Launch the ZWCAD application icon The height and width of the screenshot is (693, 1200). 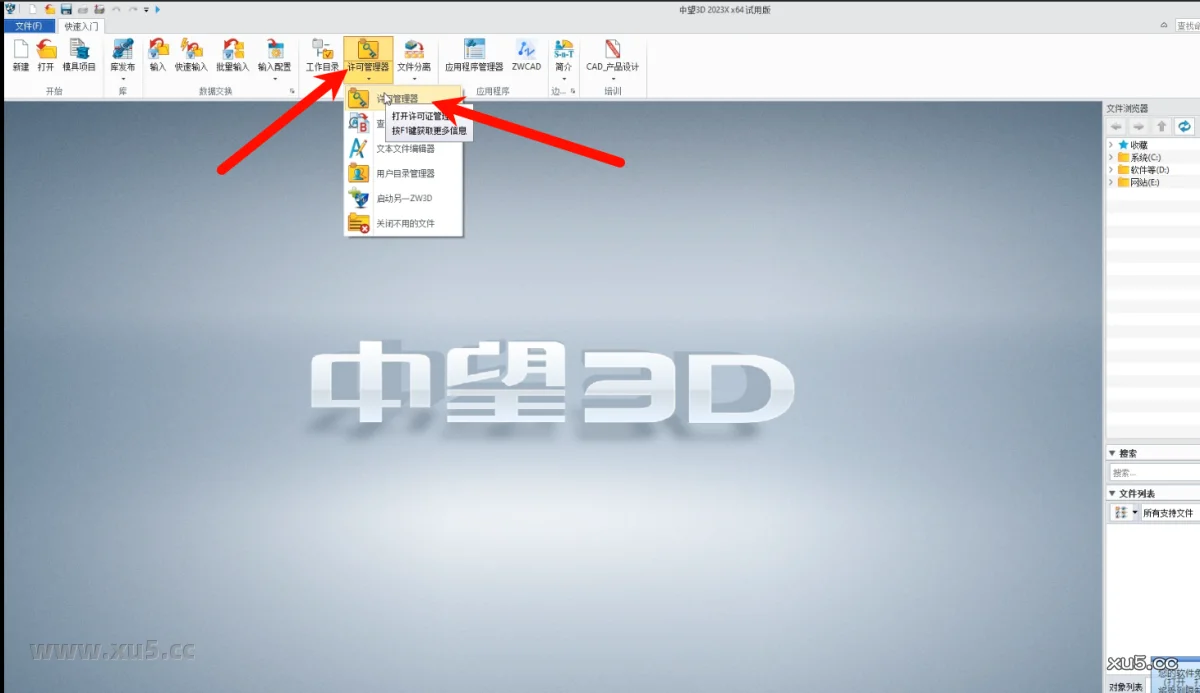(526, 52)
